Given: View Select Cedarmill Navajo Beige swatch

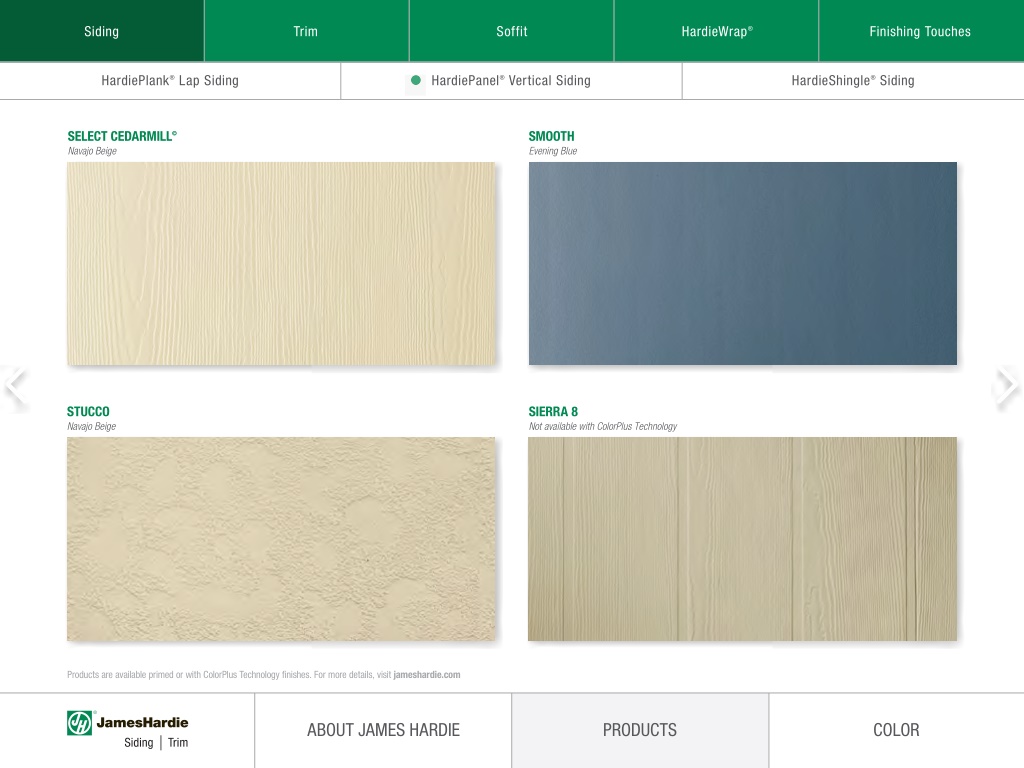Looking at the screenshot, I should click(x=281, y=264).
